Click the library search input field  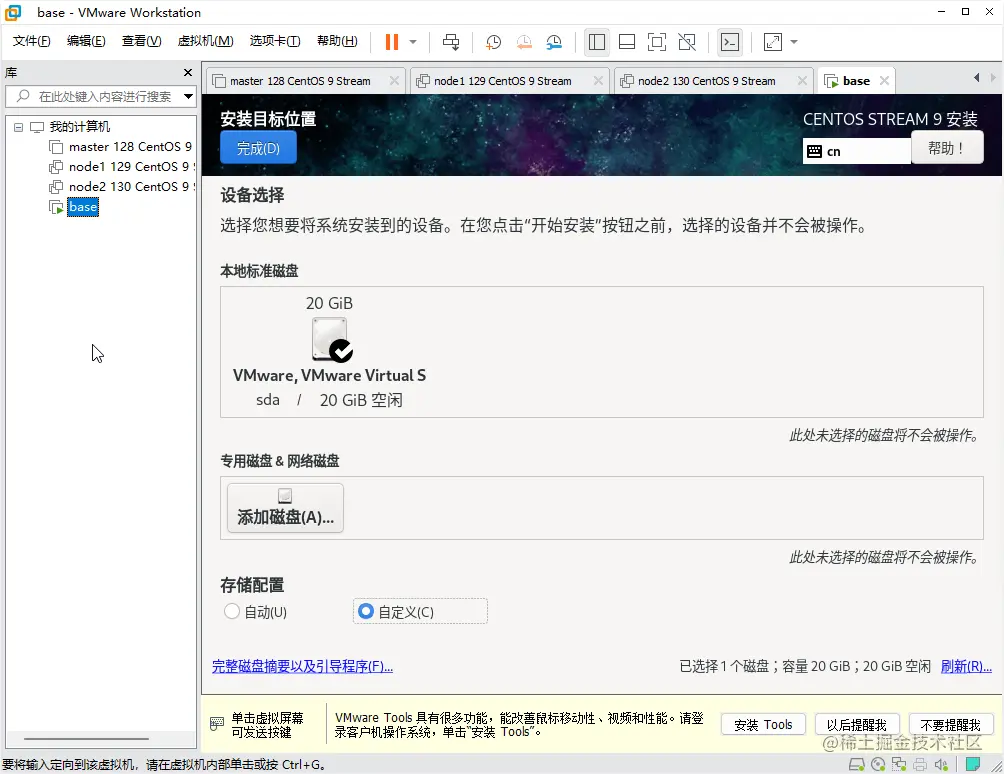tap(99, 97)
